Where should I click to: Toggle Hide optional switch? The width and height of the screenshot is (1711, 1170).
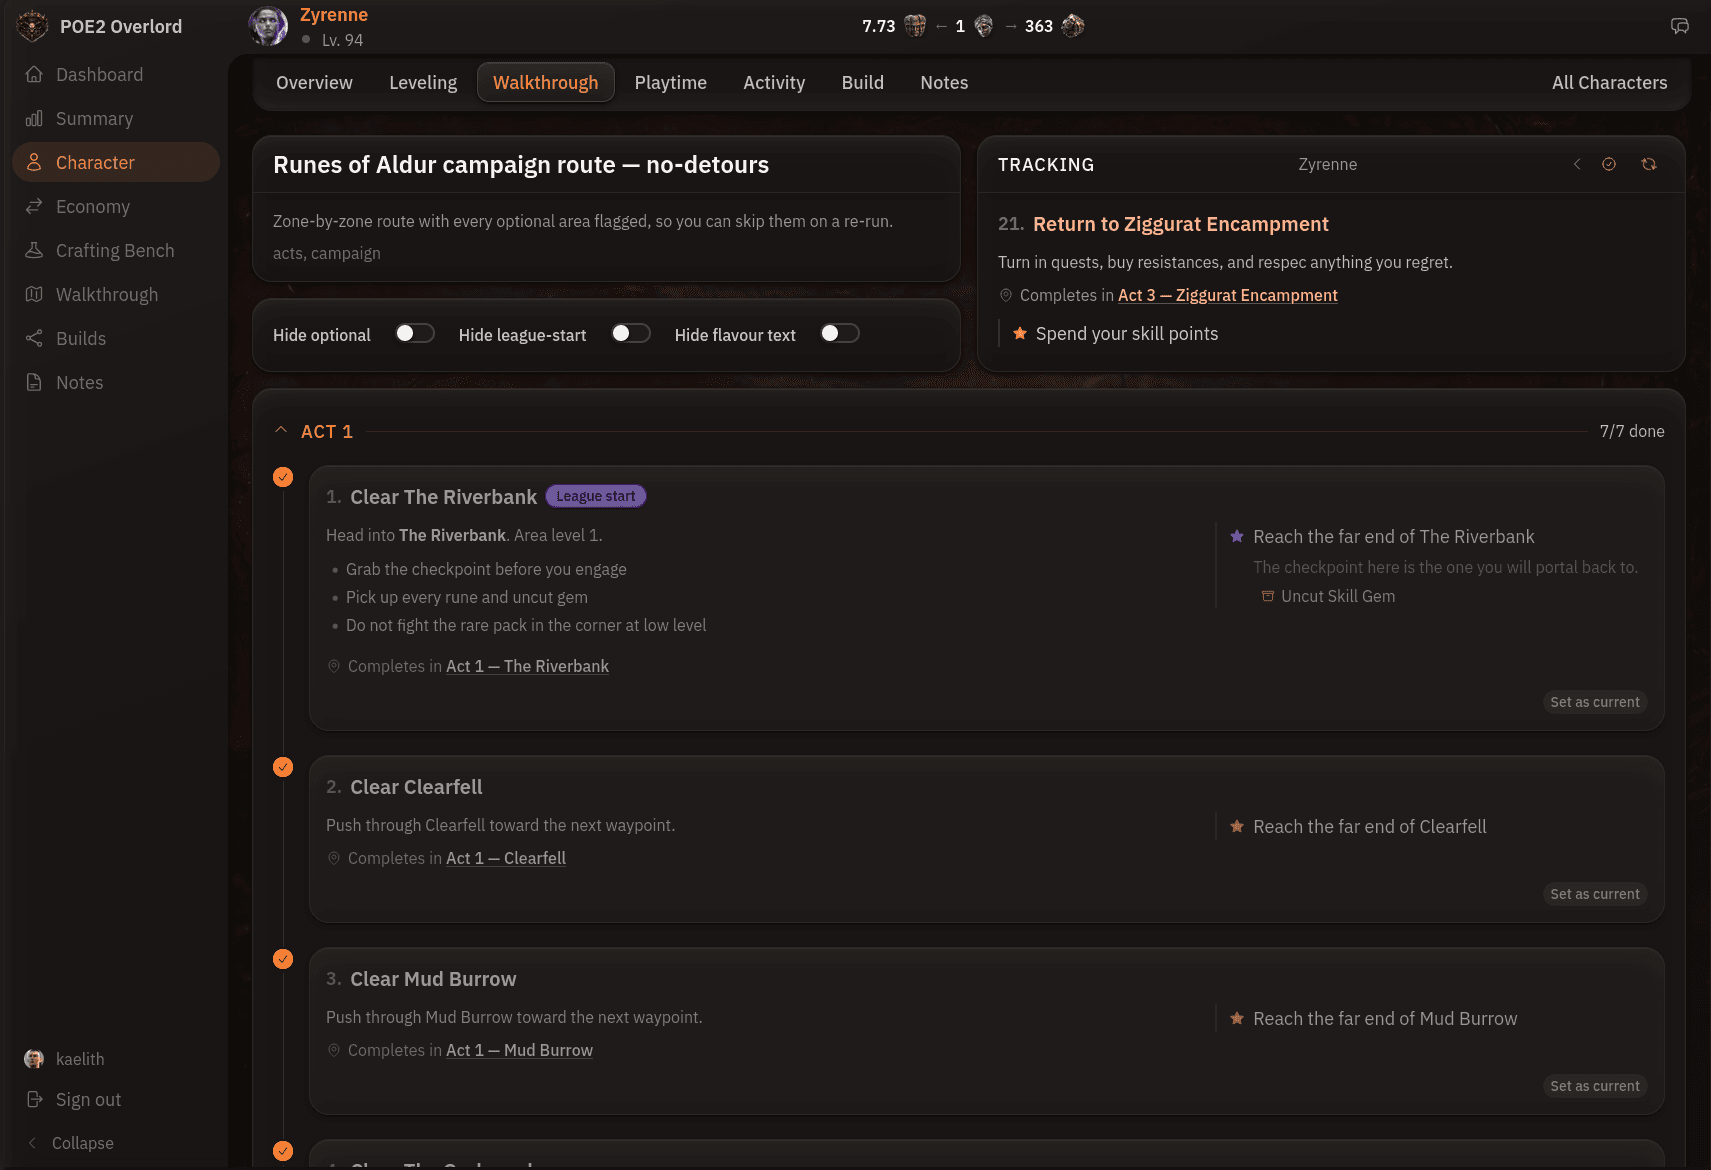tap(415, 334)
